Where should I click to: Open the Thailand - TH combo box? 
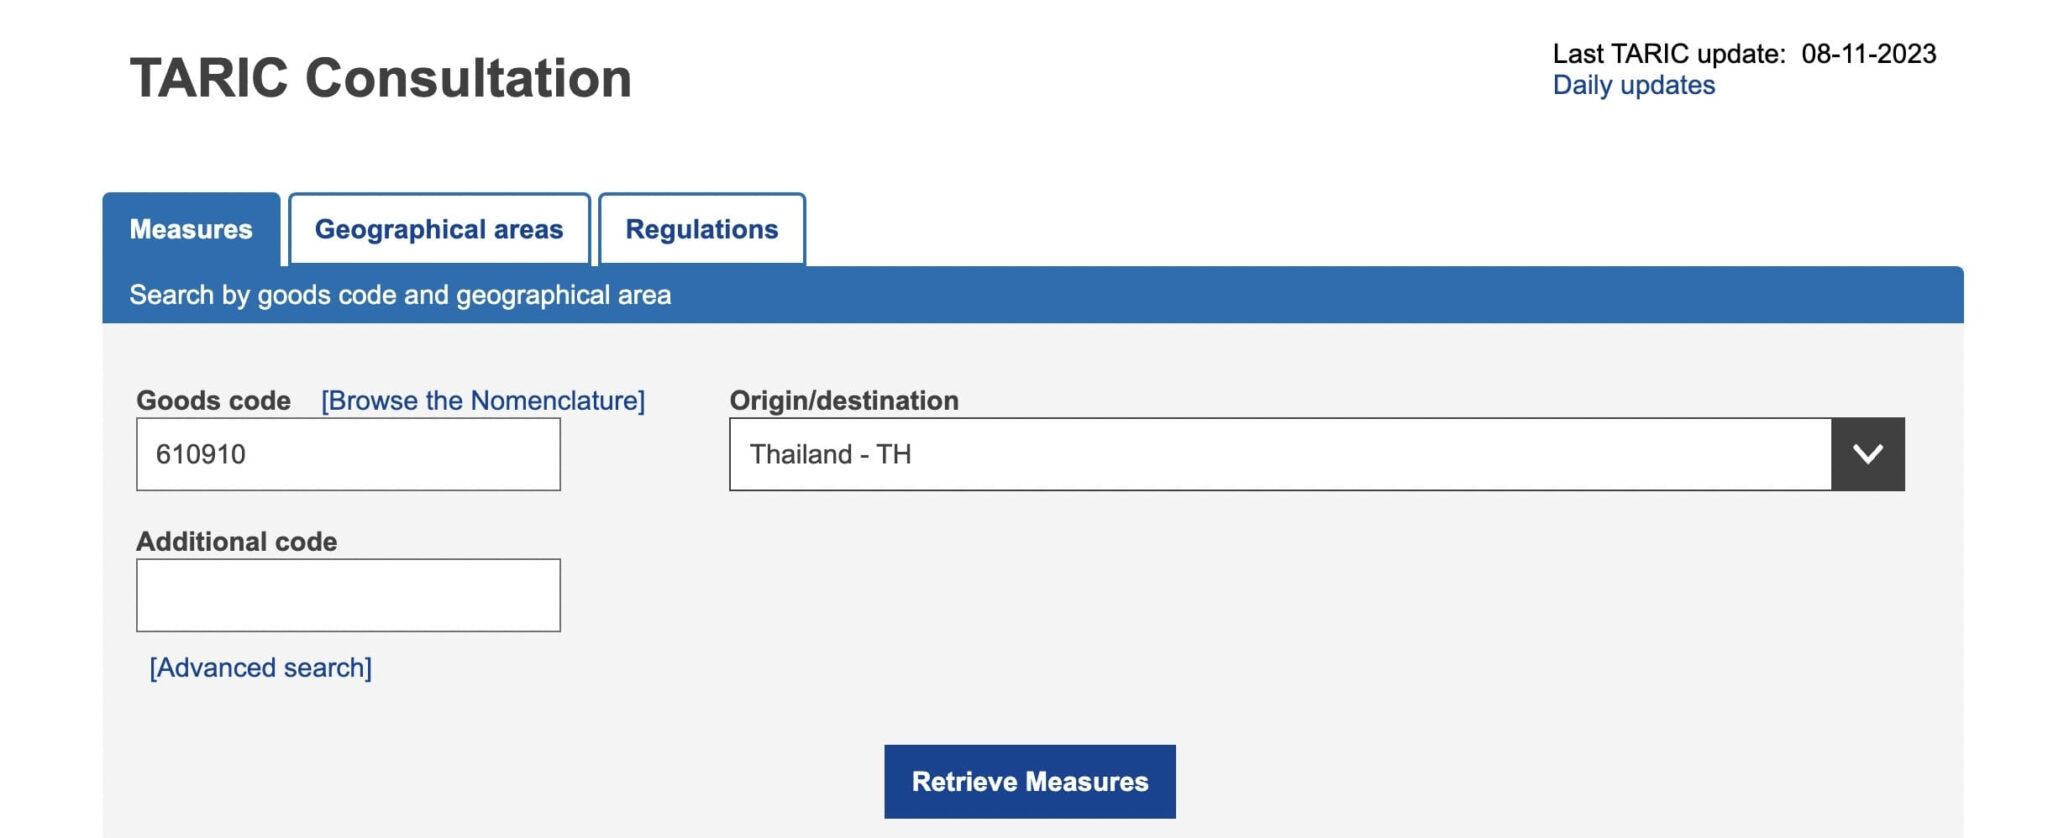[1280, 454]
